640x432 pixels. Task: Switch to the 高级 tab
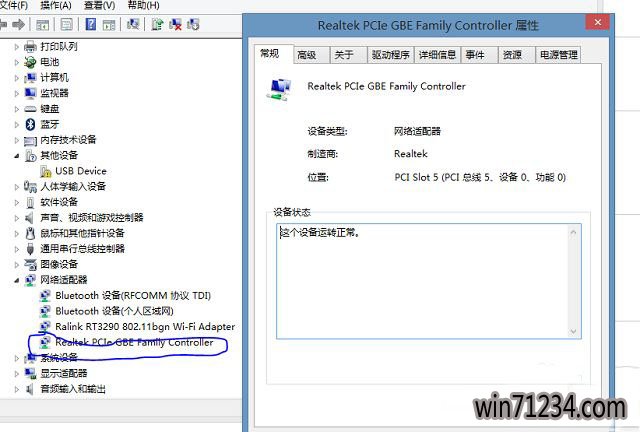[x=311, y=55]
